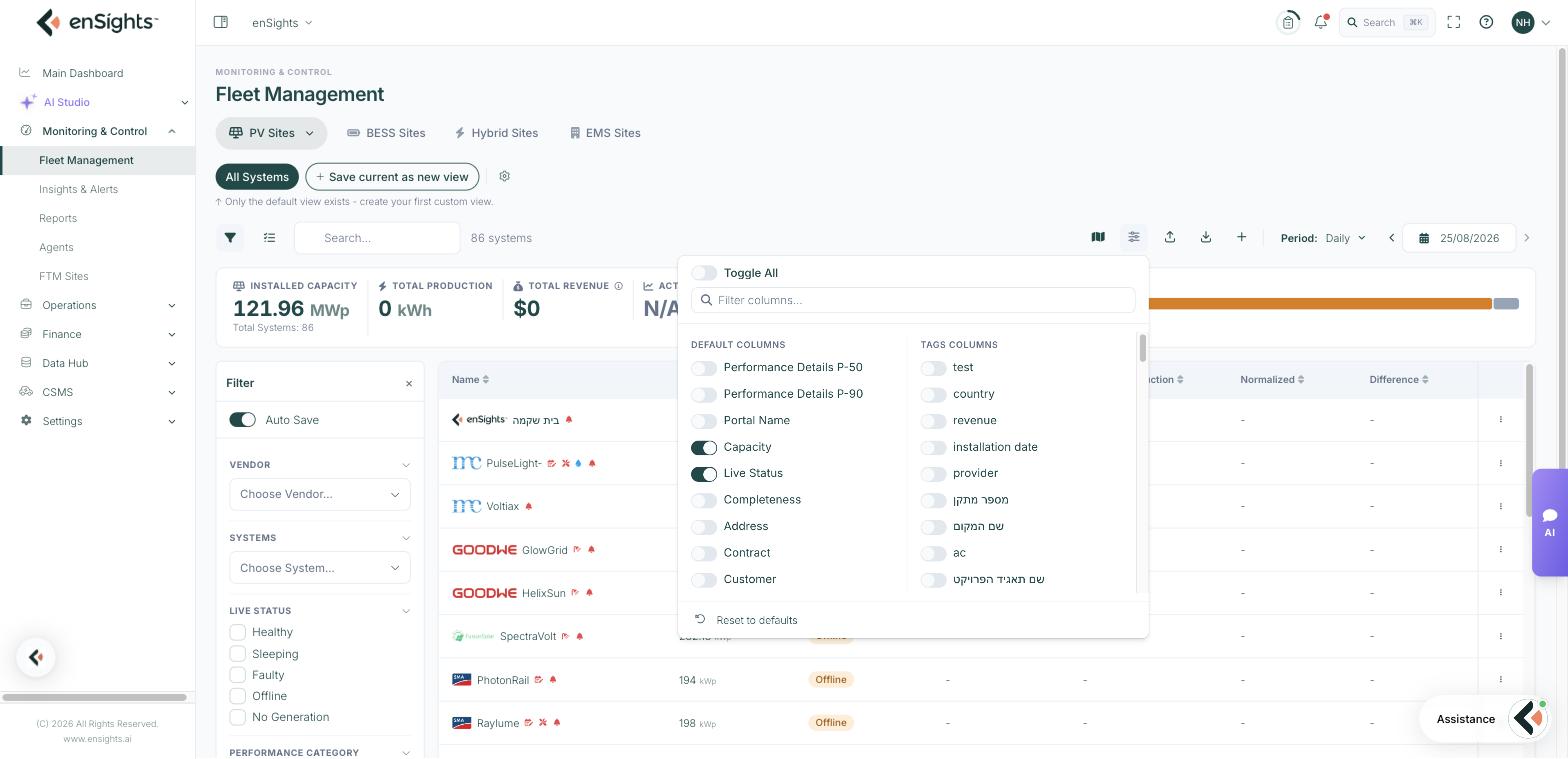Switch on Toggle All columns
Screen dimensions: 1568x759
[x=704, y=273]
